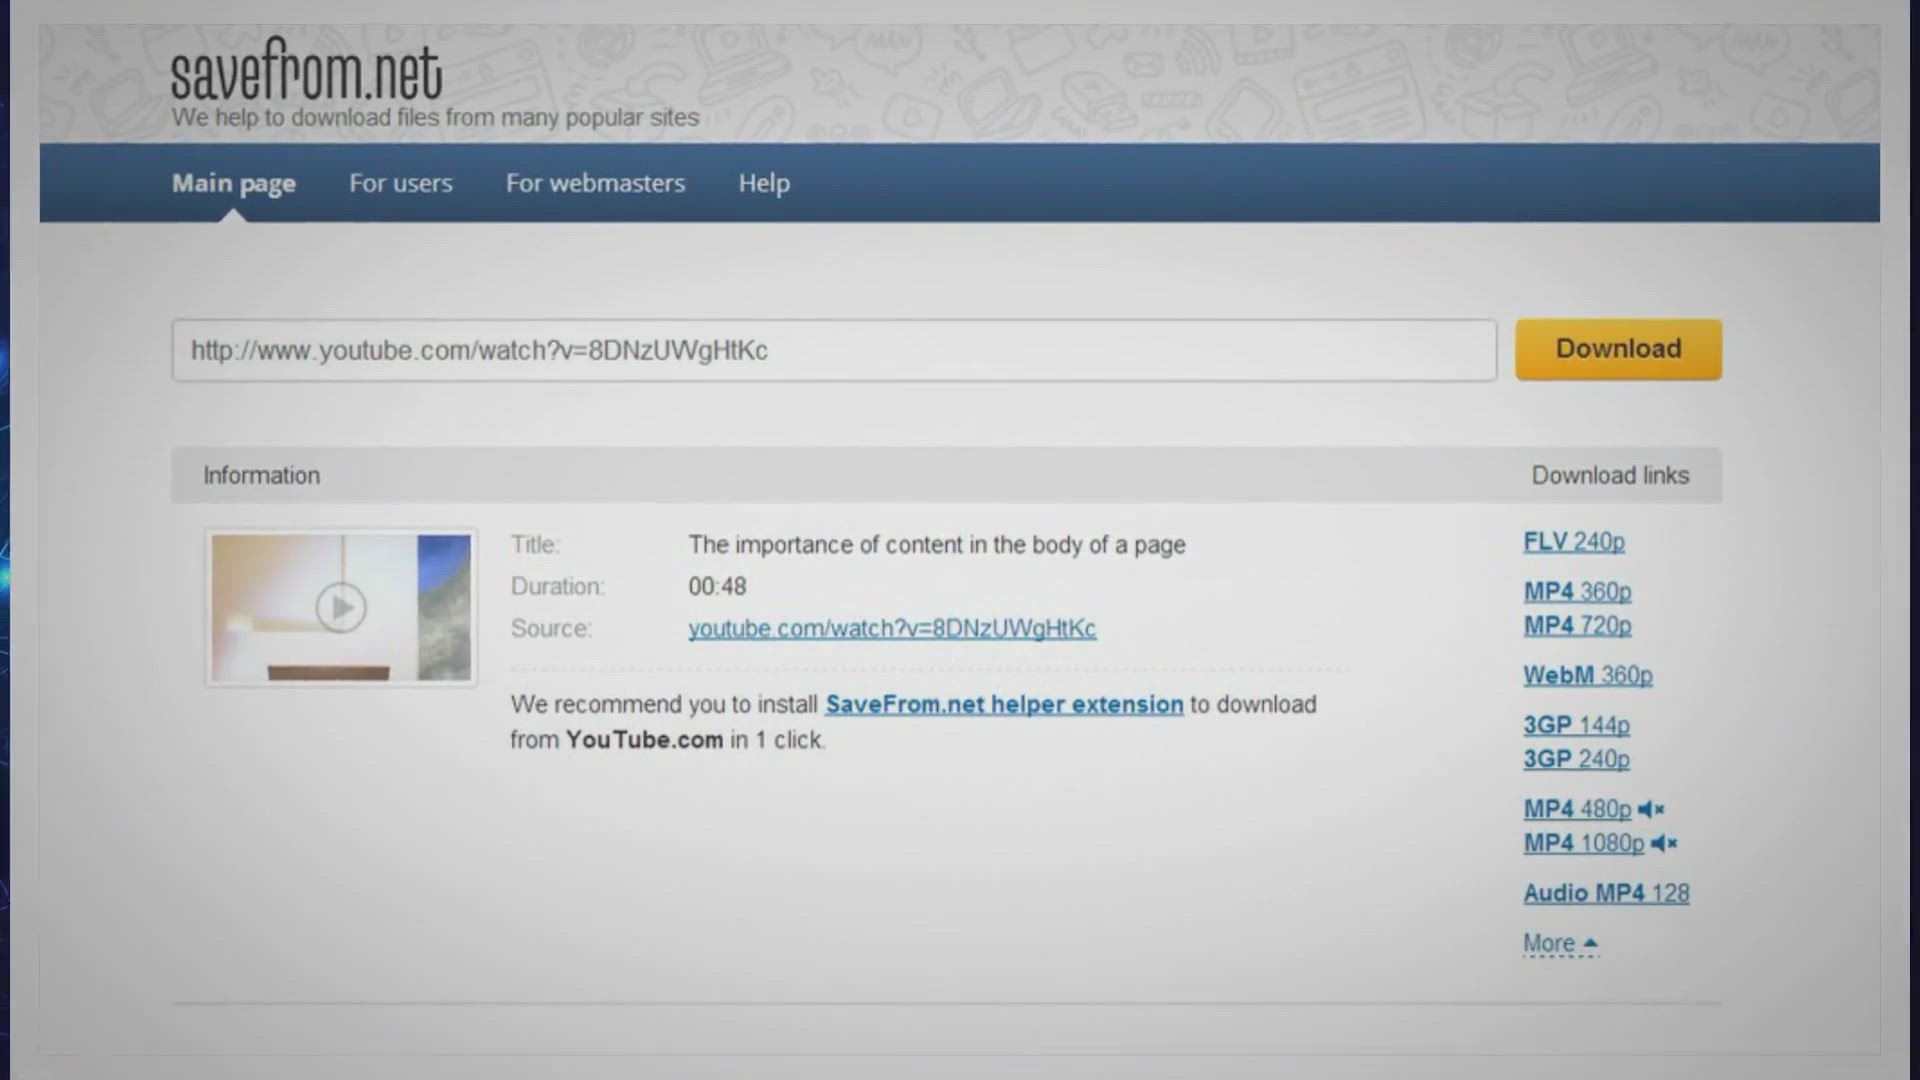
Task: Click the YouTube URL input field
Action: [834, 350]
